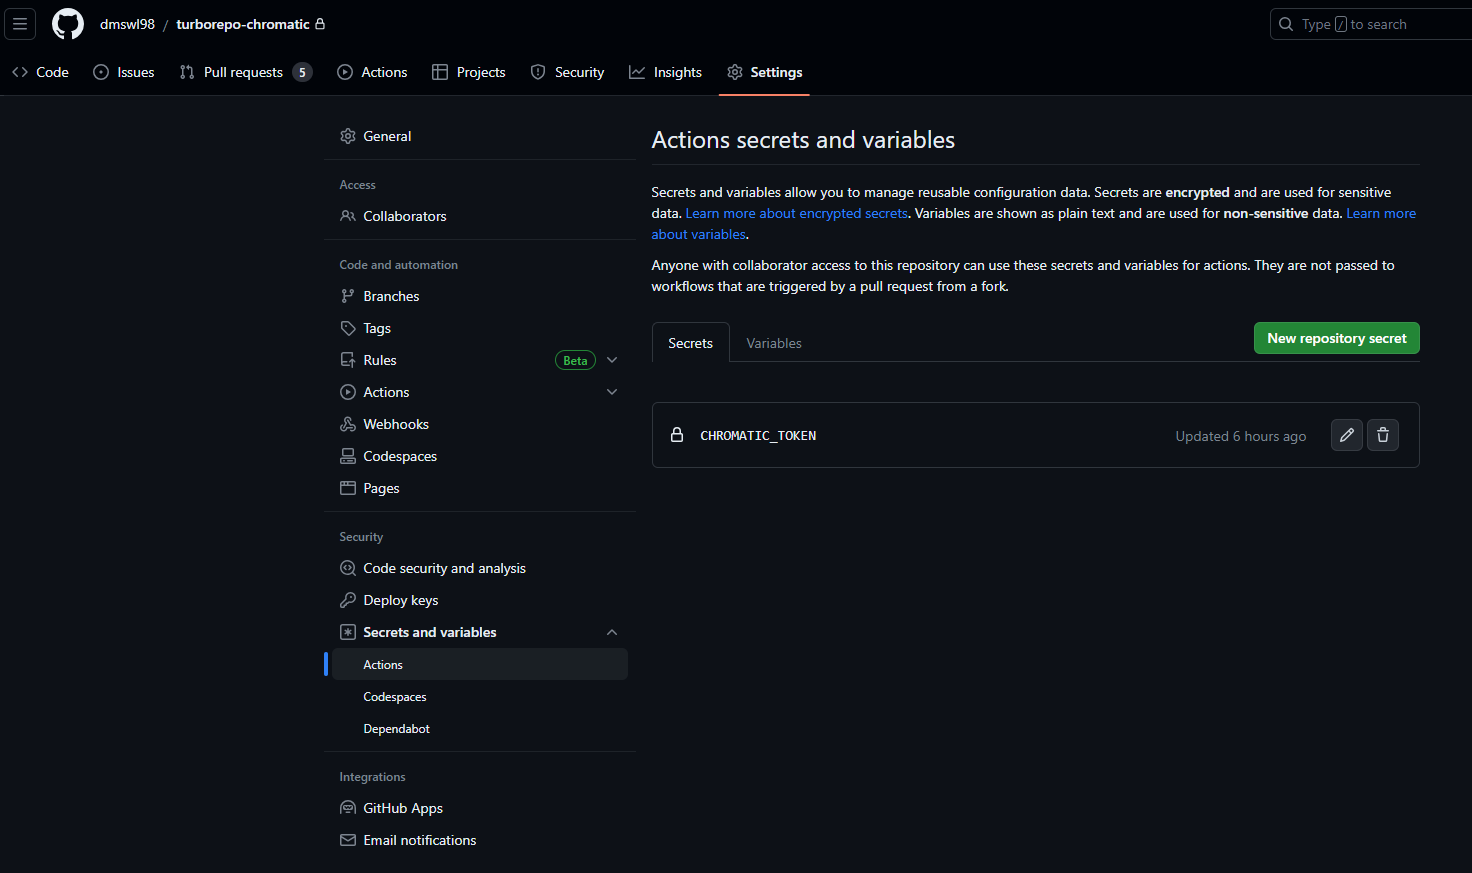The image size is (1472, 873).
Task: Click the browser icon next to Pages
Action: click(348, 488)
